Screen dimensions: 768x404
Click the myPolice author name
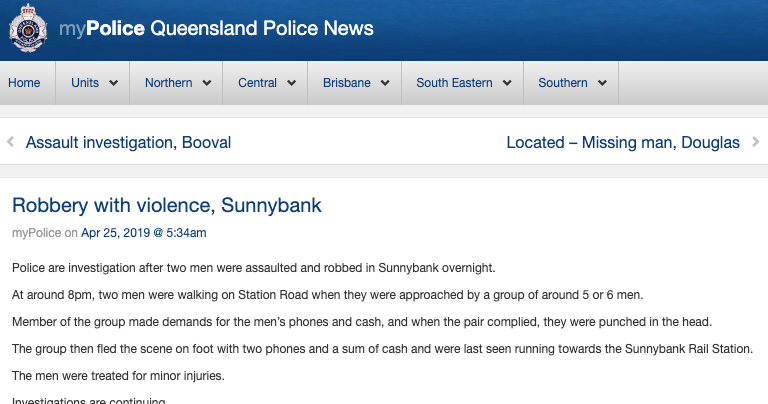pos(36,233)
